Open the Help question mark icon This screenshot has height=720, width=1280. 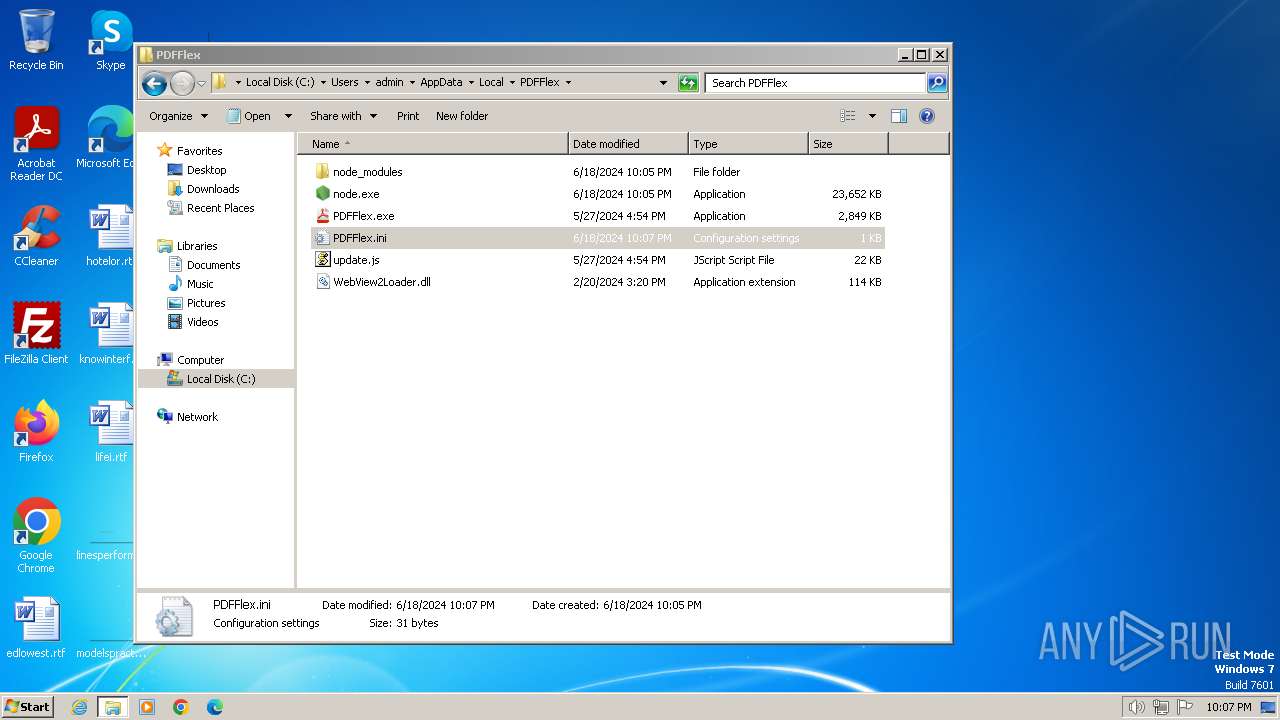(927, 116)
